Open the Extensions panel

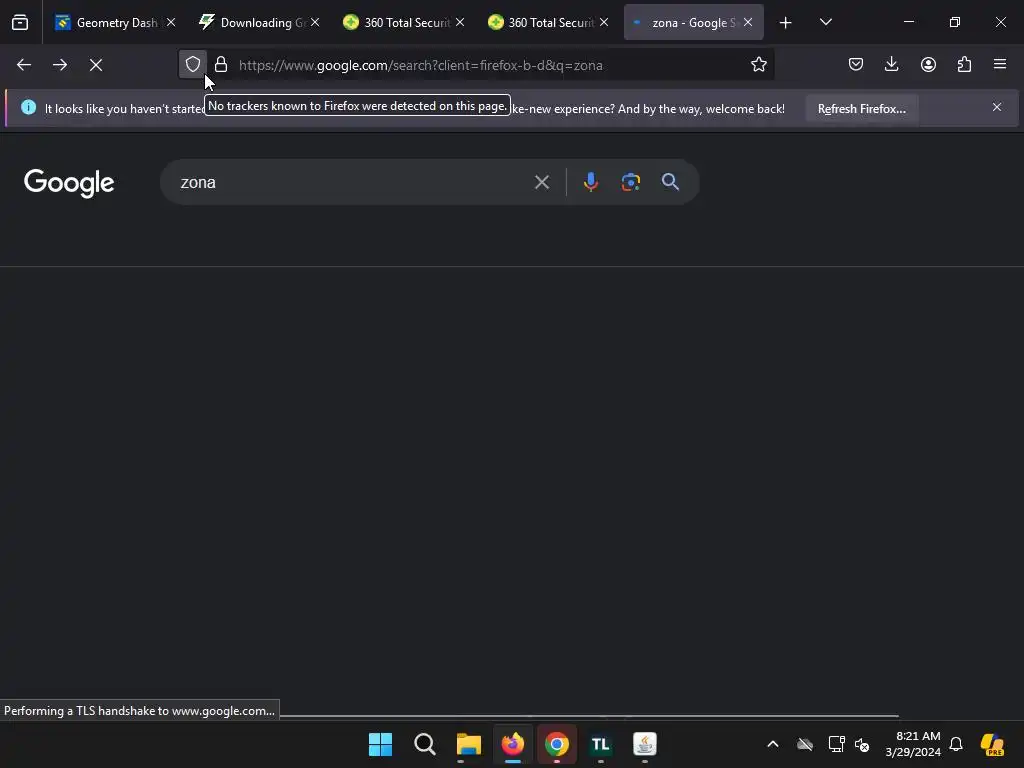964,64
